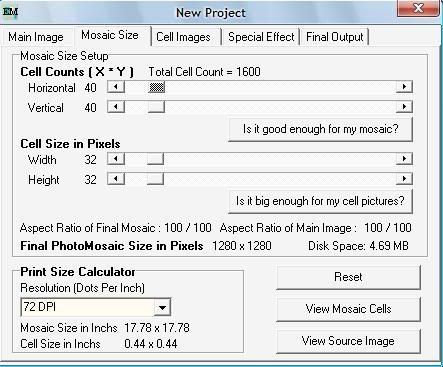Select the Final Output tab

(335, 37)
